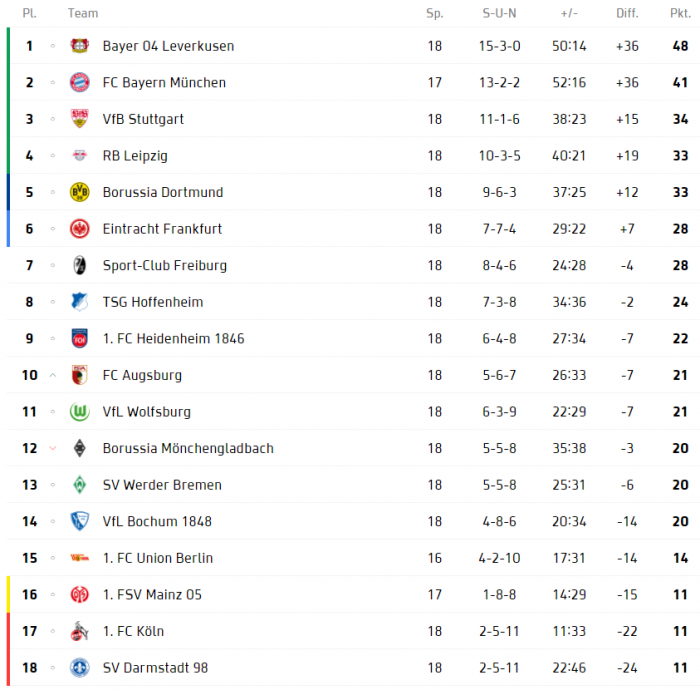Click the VfL Wolfsburg green logo
700x690 pixels.
tap(80, 412)
